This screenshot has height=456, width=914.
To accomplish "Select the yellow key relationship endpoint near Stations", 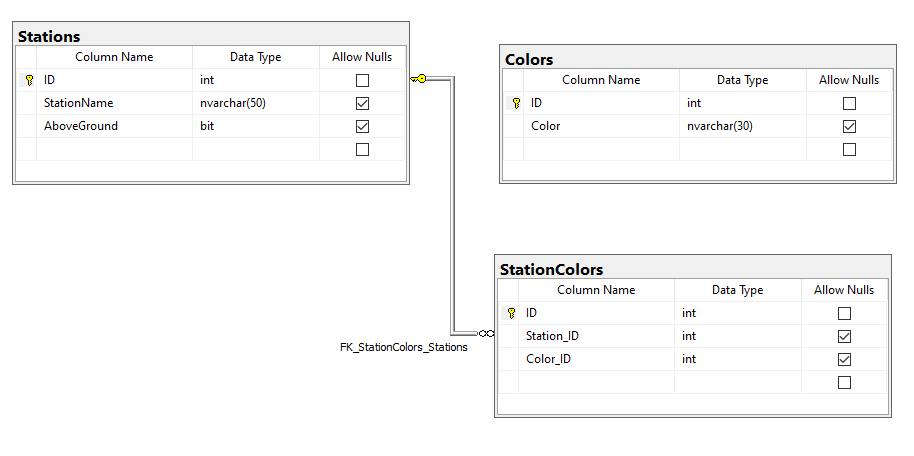I will pos(418,78).
